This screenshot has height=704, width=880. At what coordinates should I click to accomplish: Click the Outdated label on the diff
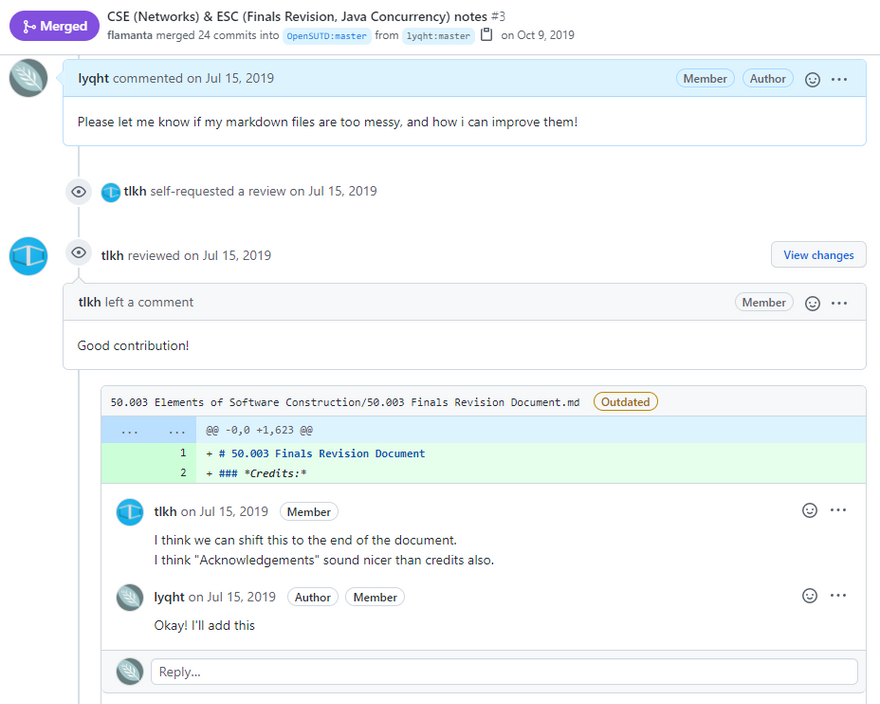pos(625,402)
